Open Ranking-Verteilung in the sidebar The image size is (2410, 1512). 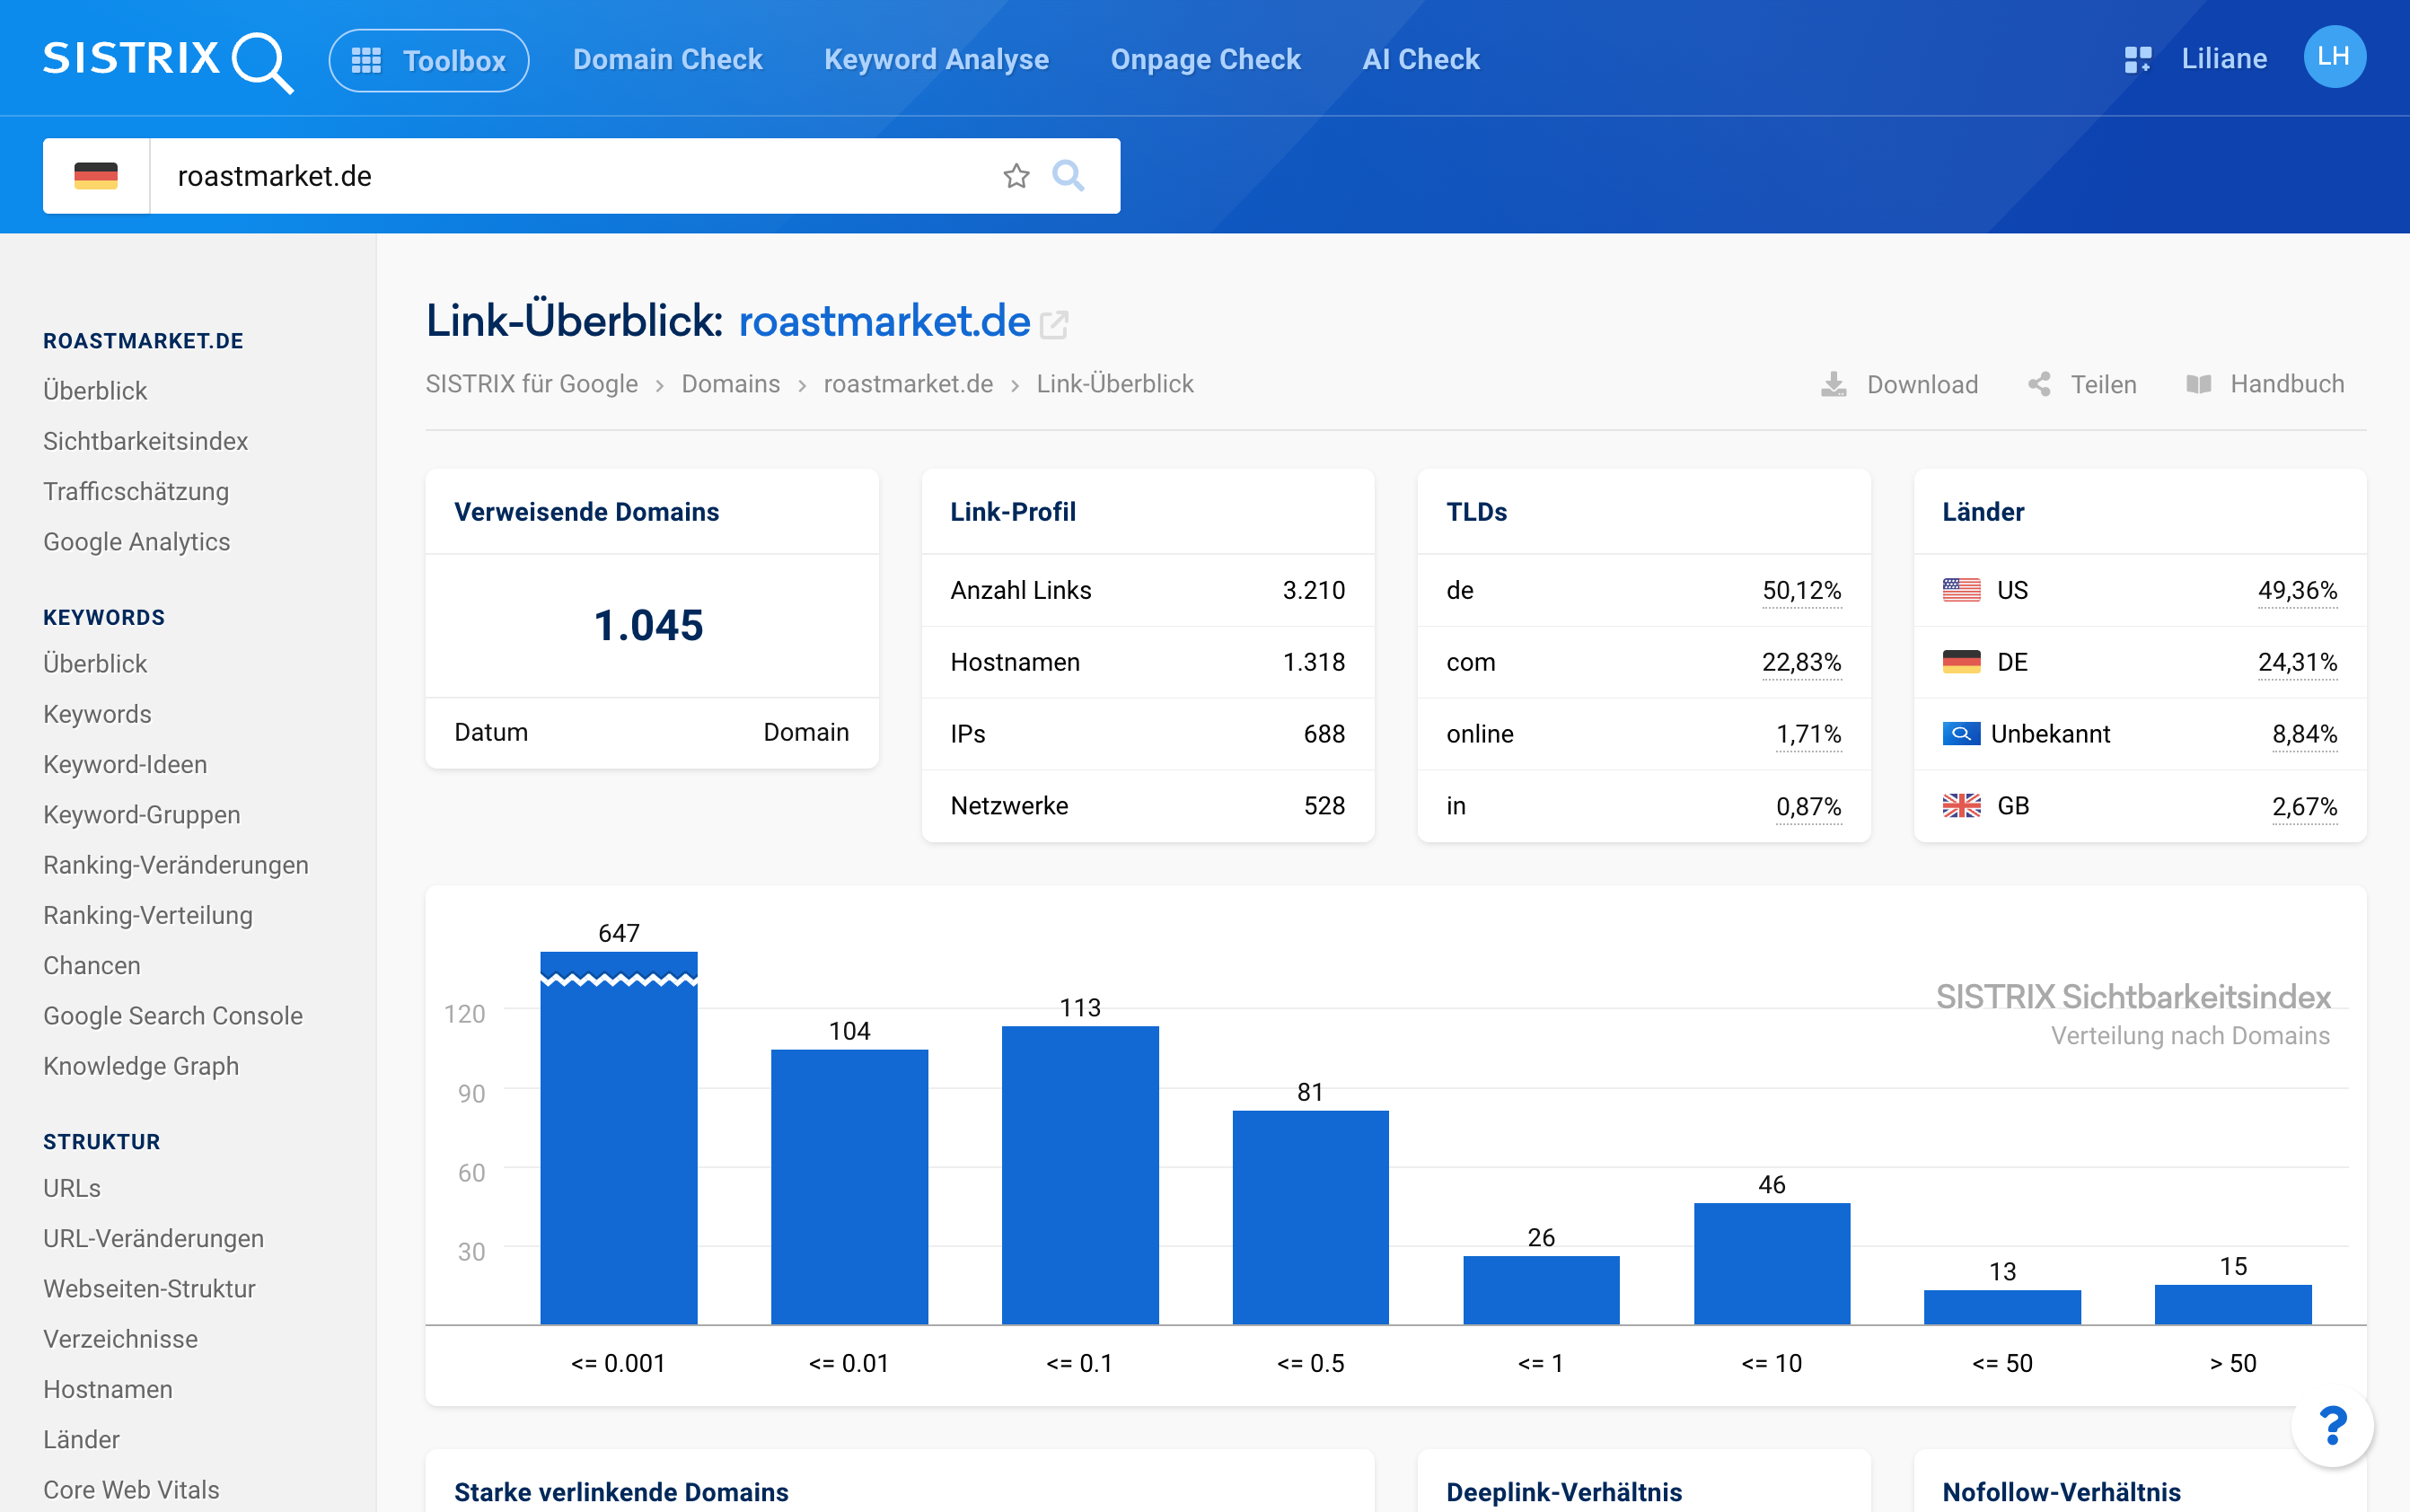pos(148,915)
